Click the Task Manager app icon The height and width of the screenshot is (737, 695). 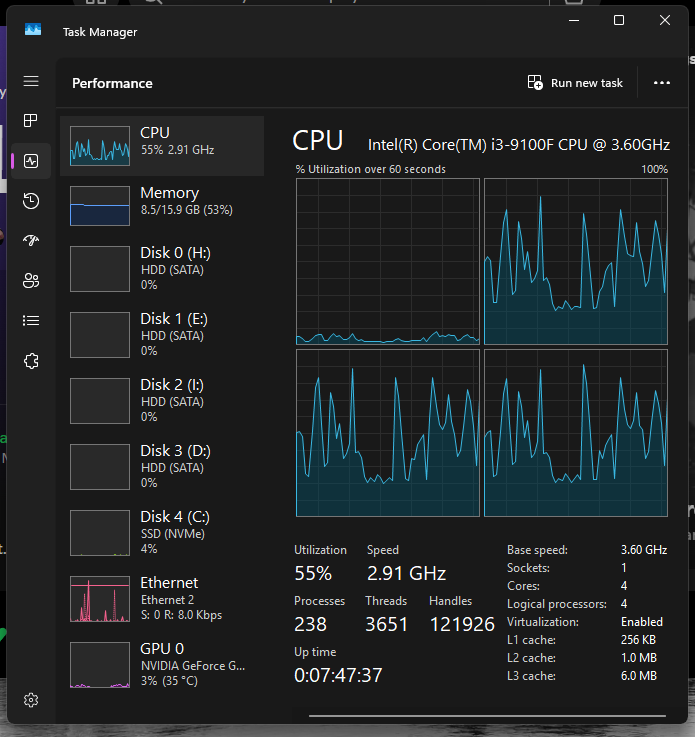(x=33, y=30)
